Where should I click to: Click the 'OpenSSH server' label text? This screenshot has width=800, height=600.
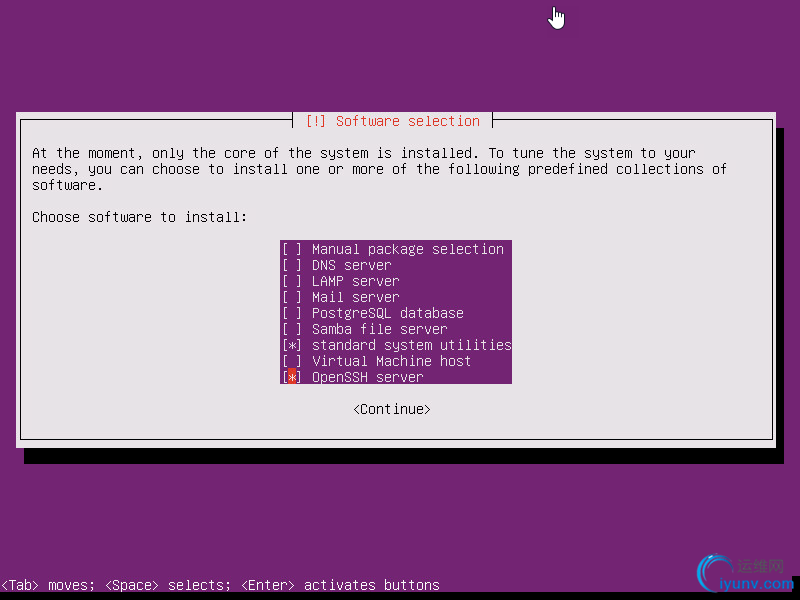coord(368,377)
